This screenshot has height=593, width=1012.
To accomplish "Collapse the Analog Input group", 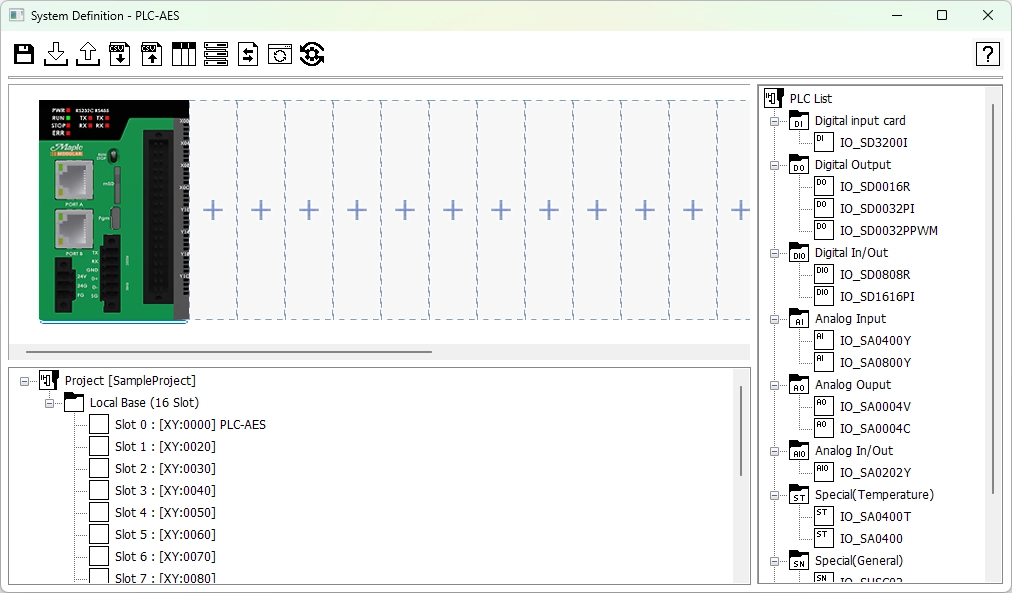I will click(x=774, y=319).
